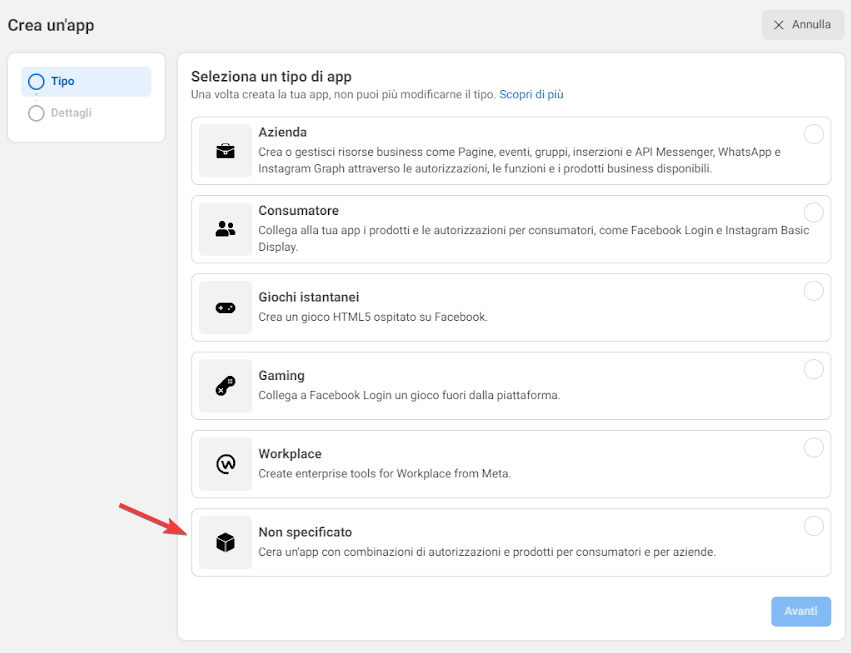Click the Consumatore description about Facebook Login
The height and width of the screenshot is (653, 851).
(x=534, y=238)
